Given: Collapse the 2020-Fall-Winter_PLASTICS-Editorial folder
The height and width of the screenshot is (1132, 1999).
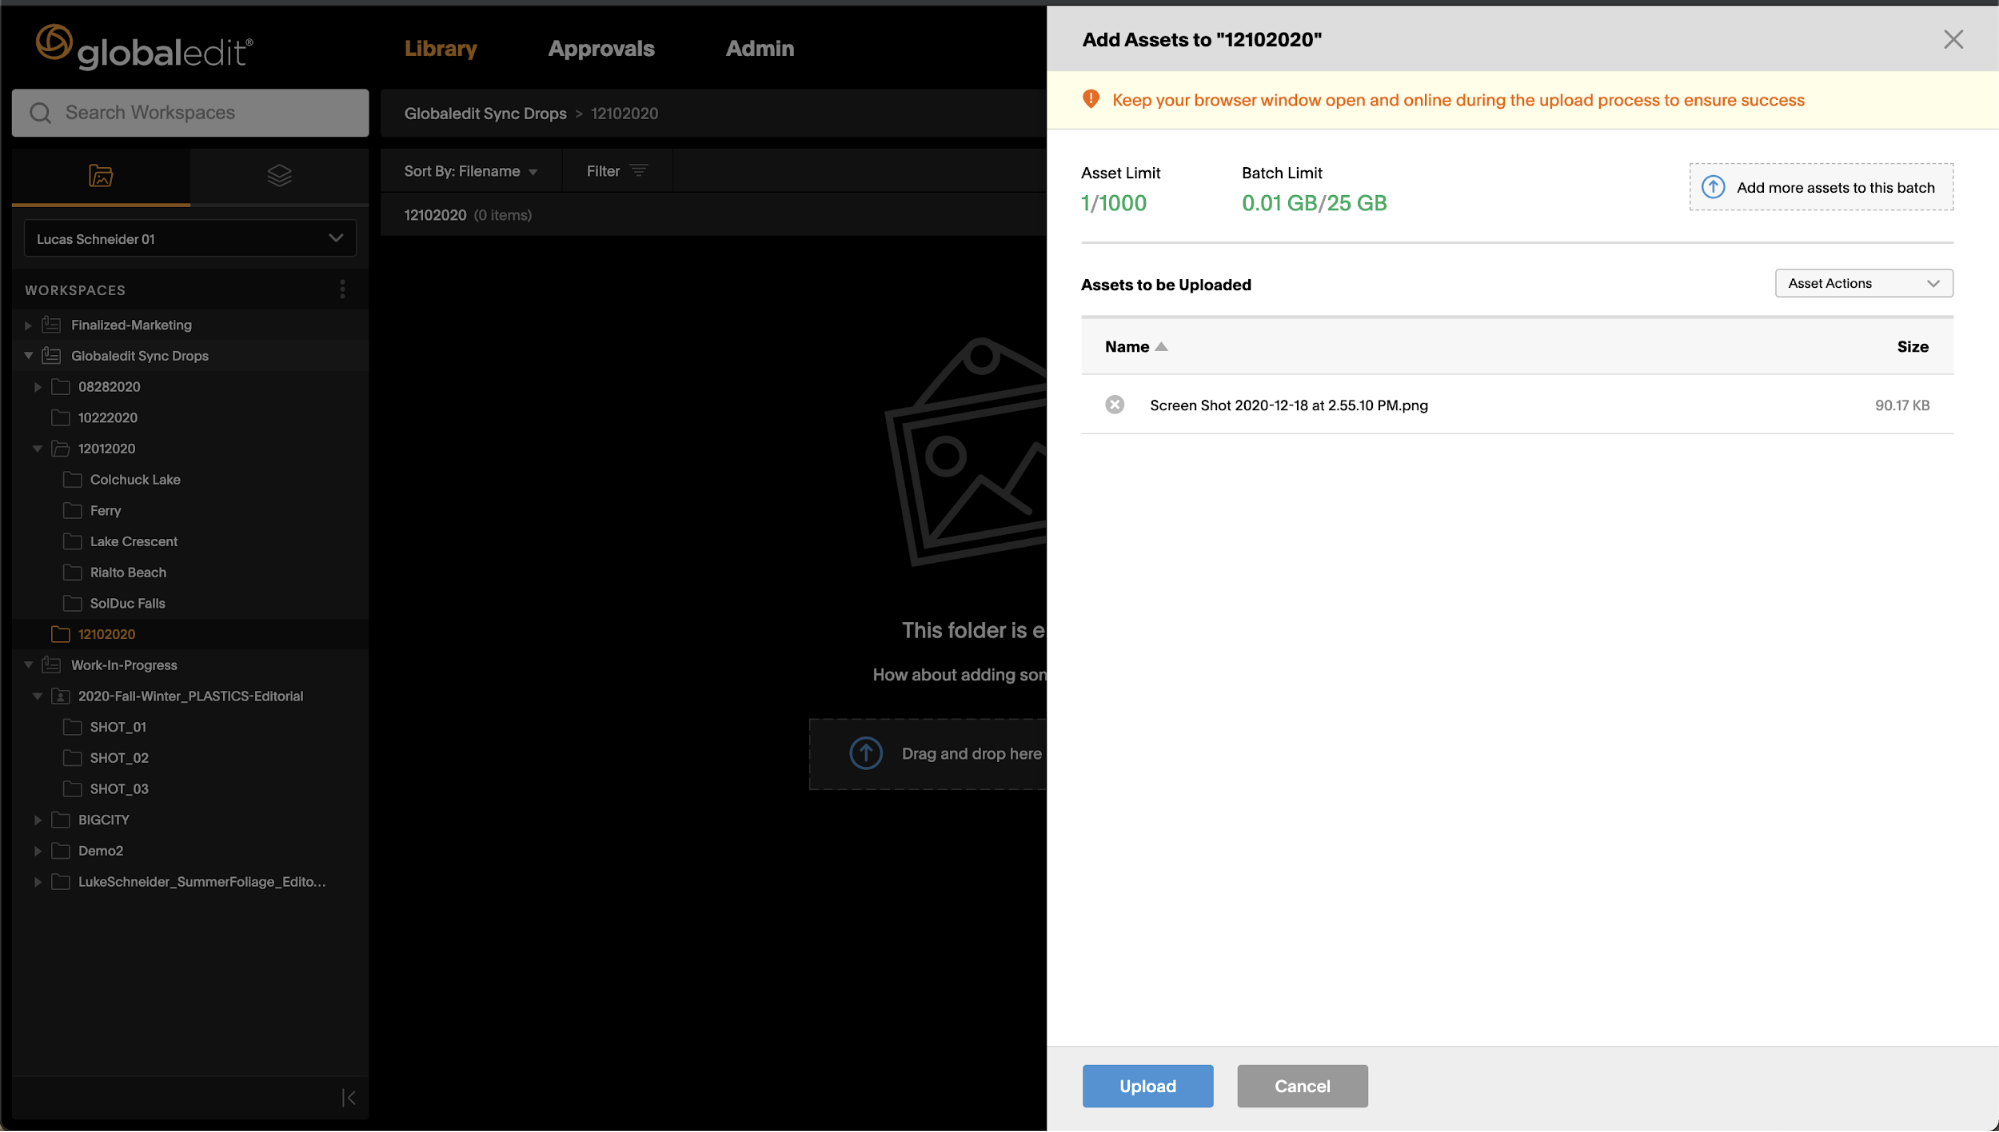Looking at the screenshot, I should tap(37, 696).
